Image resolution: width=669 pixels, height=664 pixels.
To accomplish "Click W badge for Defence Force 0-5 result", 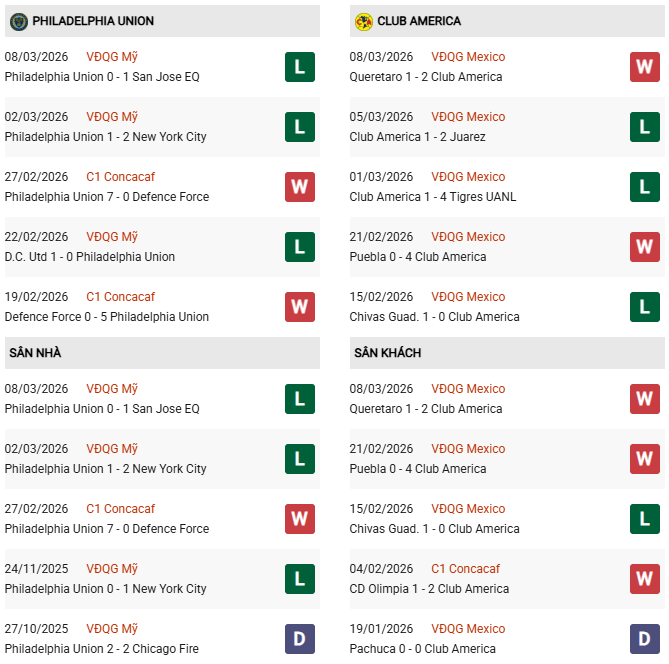I will (x=300, y=307).
